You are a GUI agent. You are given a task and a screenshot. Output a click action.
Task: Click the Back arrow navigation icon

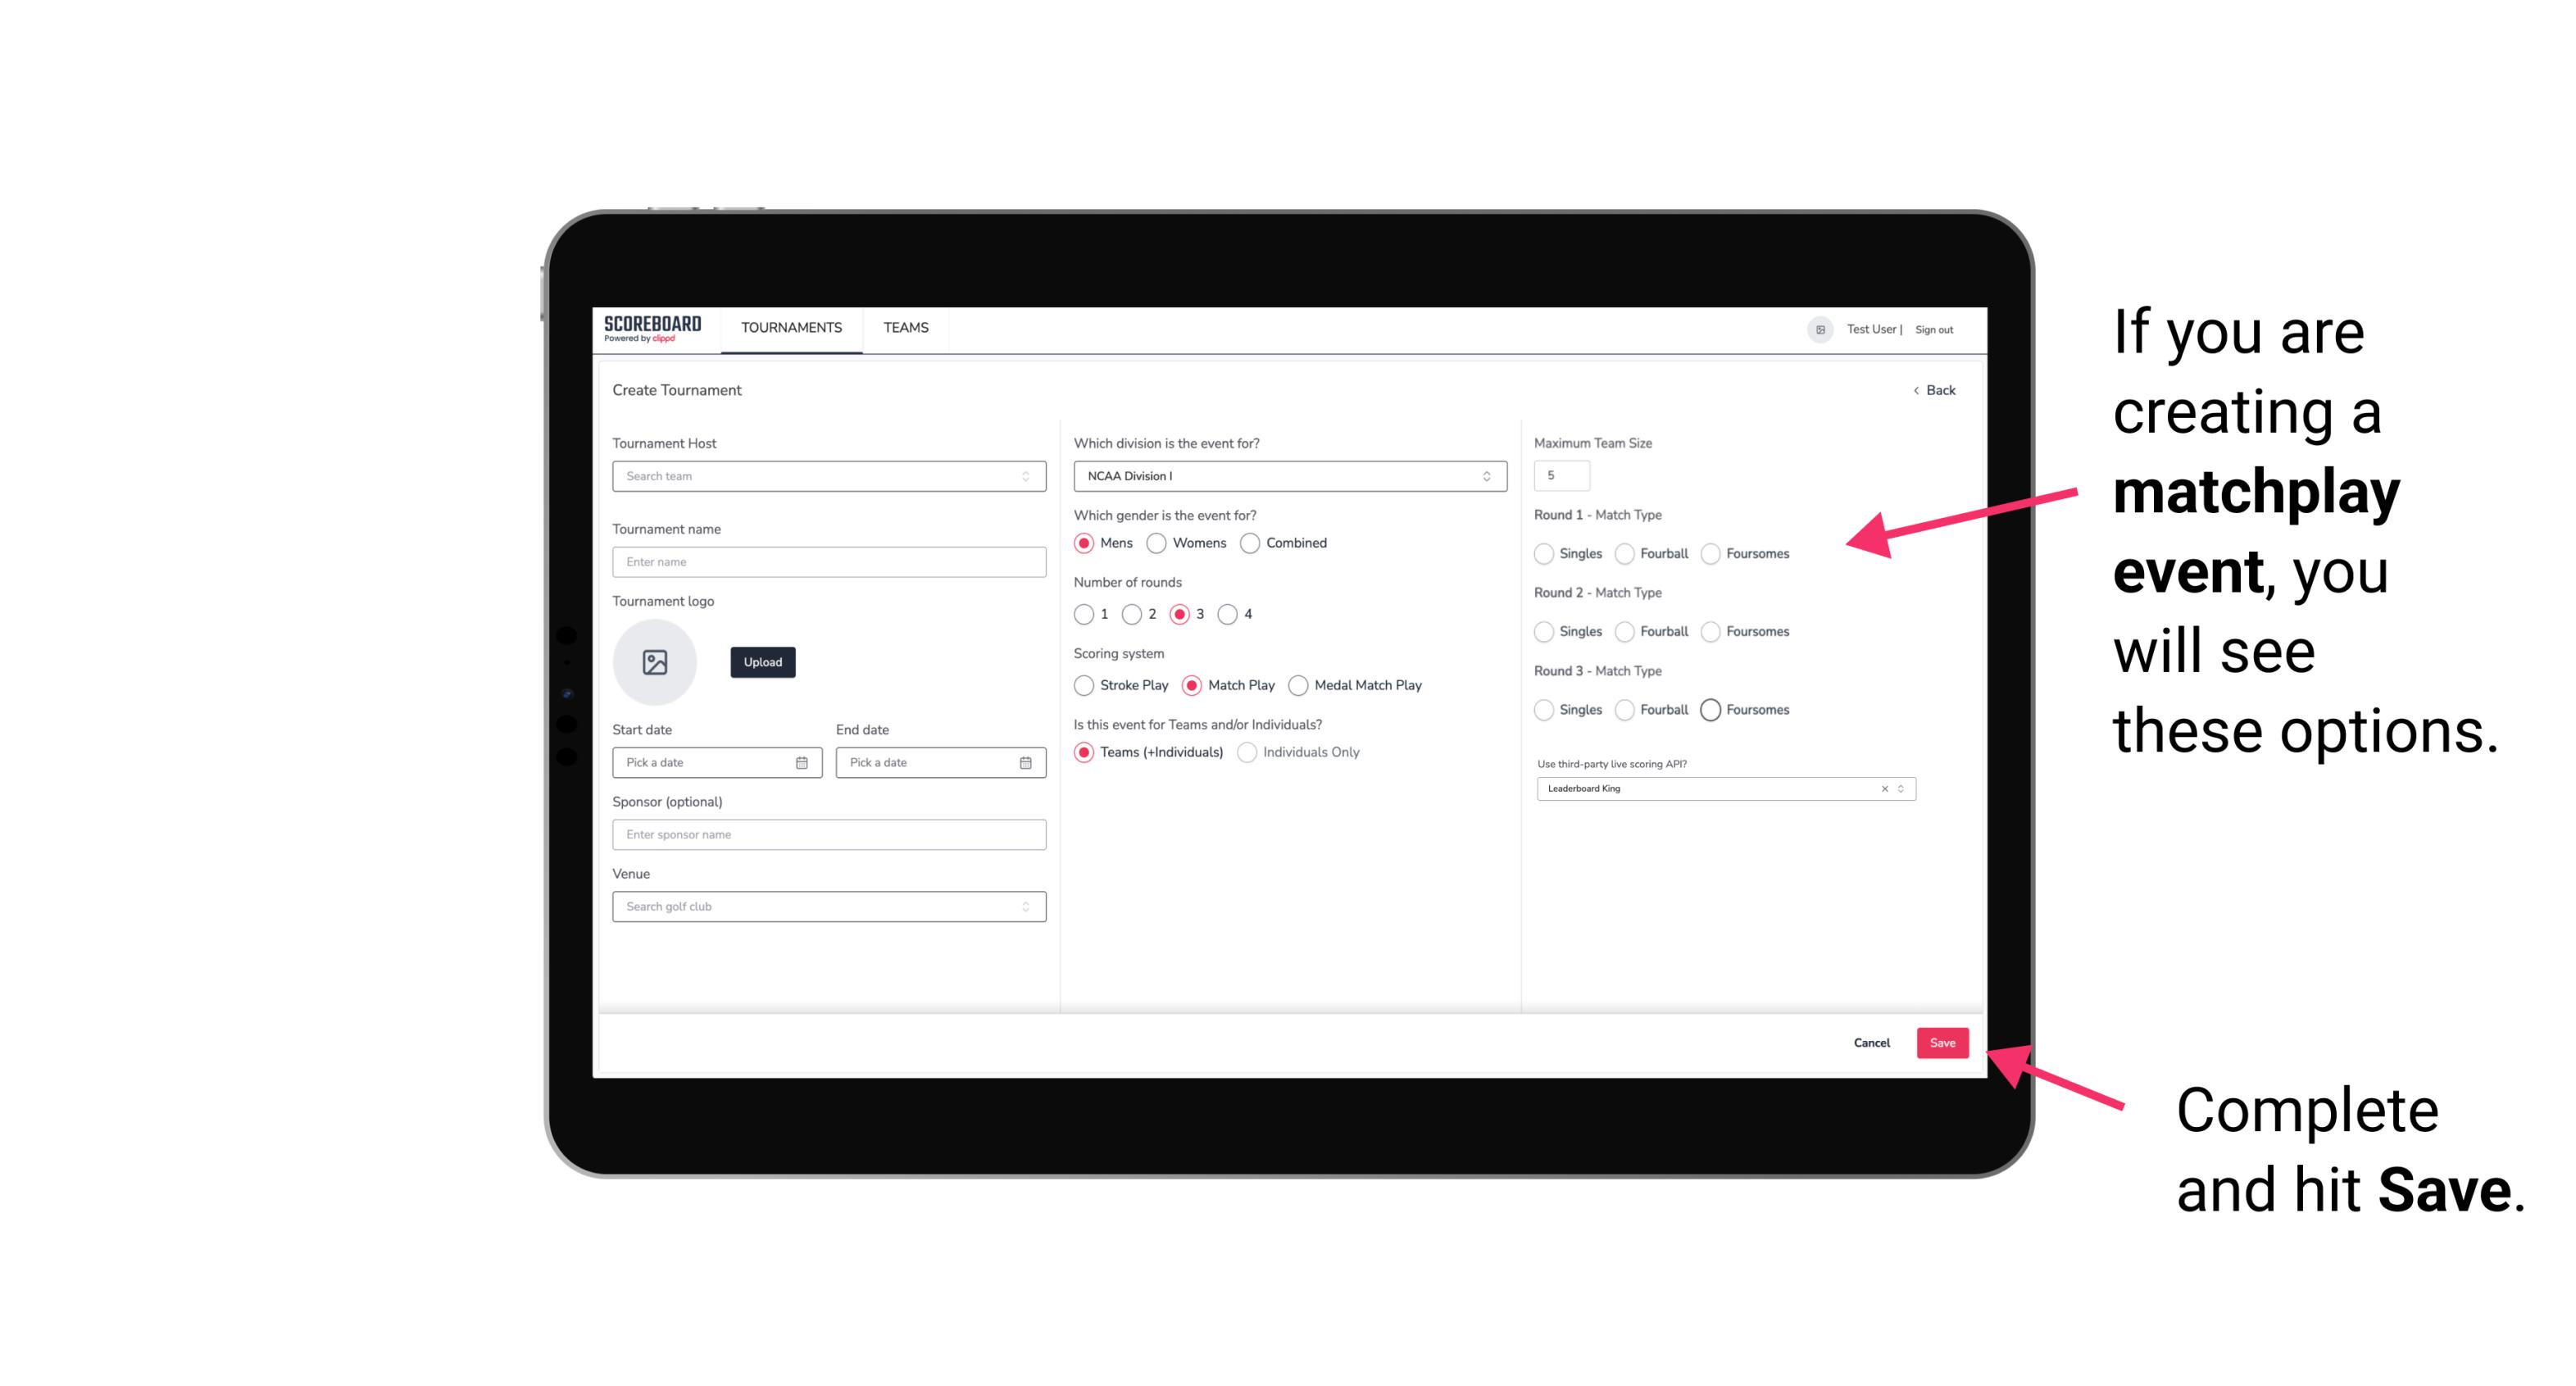[x=1912, y=391]
